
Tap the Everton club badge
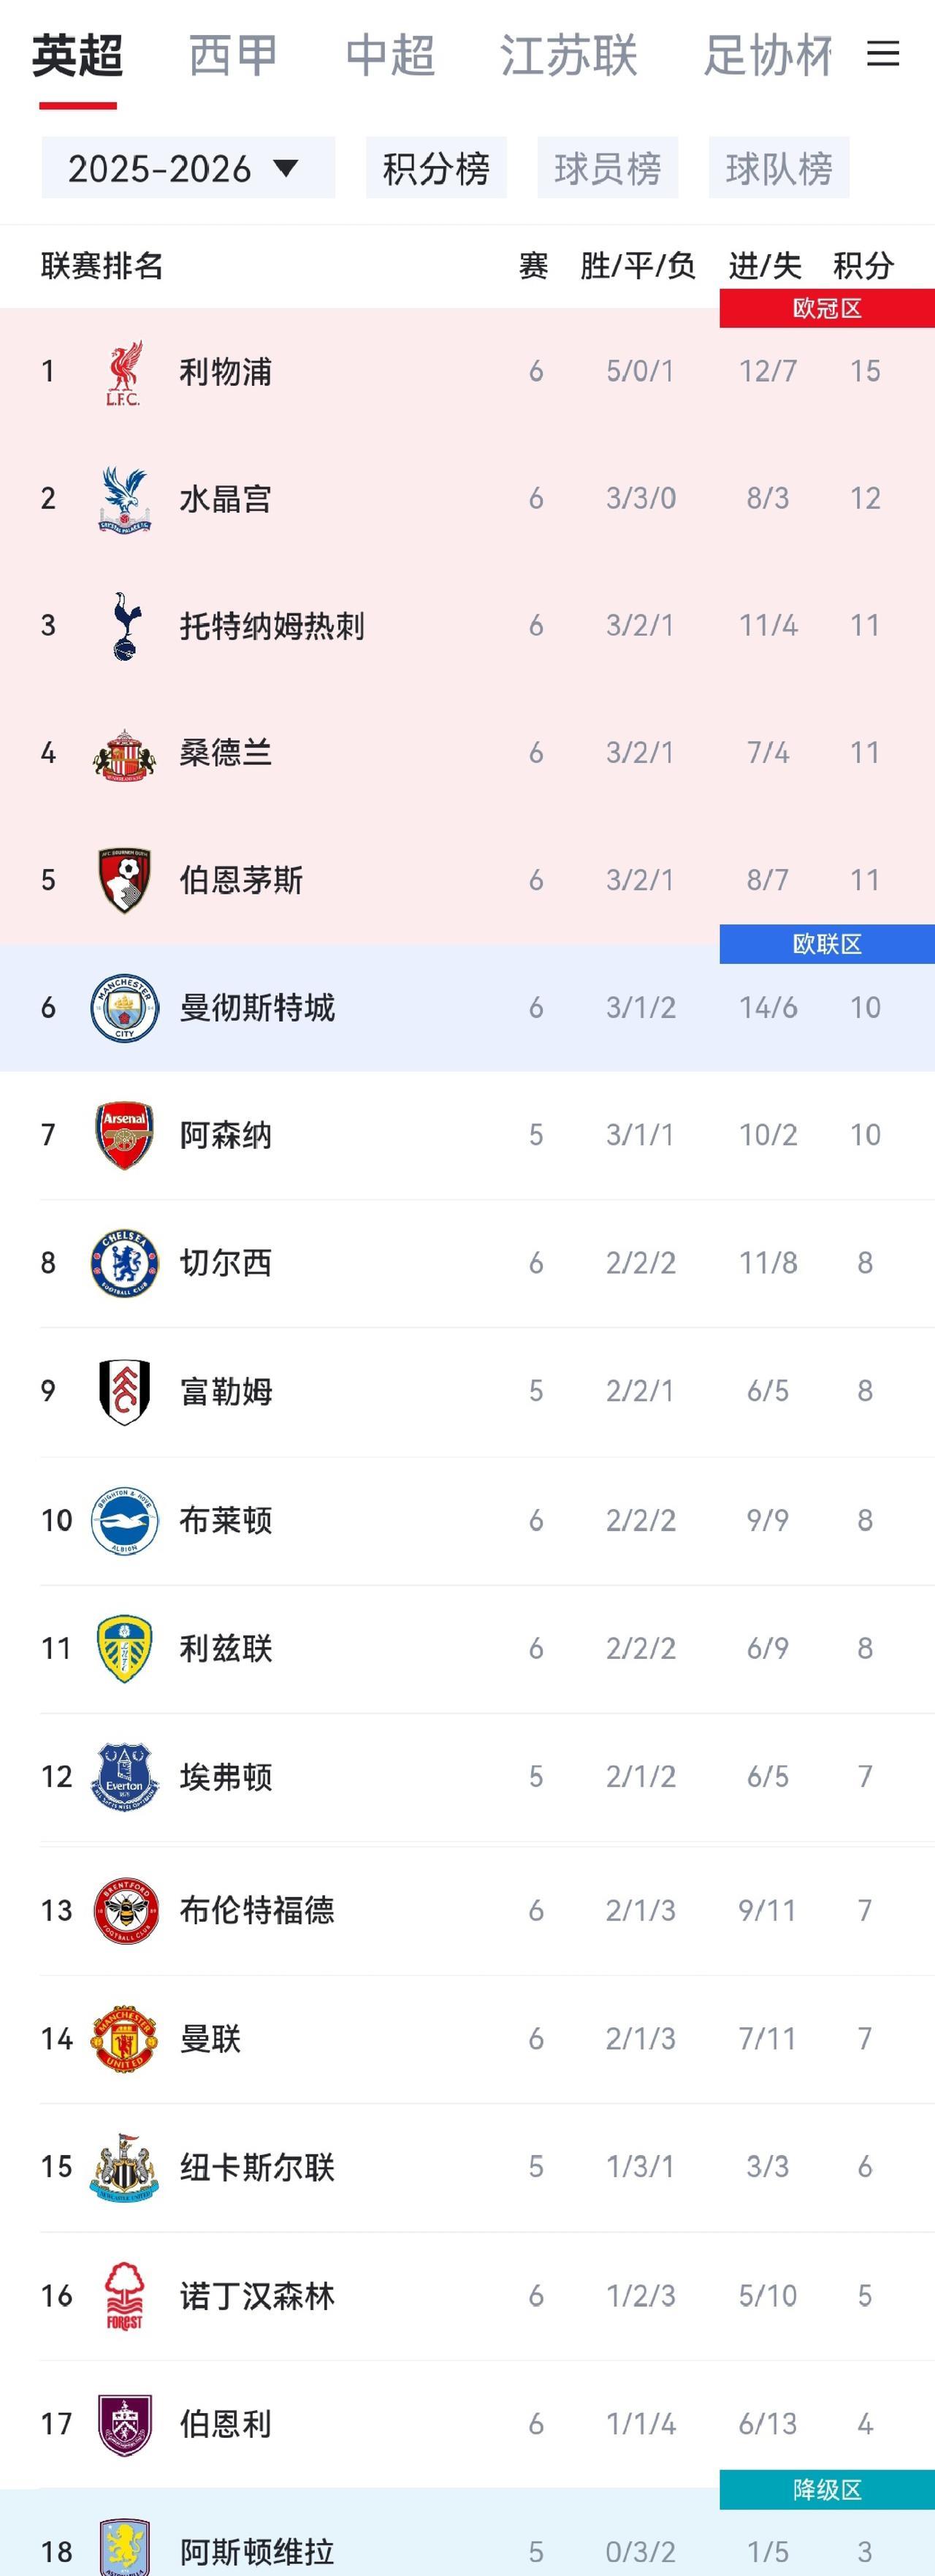coord(124,1777)
